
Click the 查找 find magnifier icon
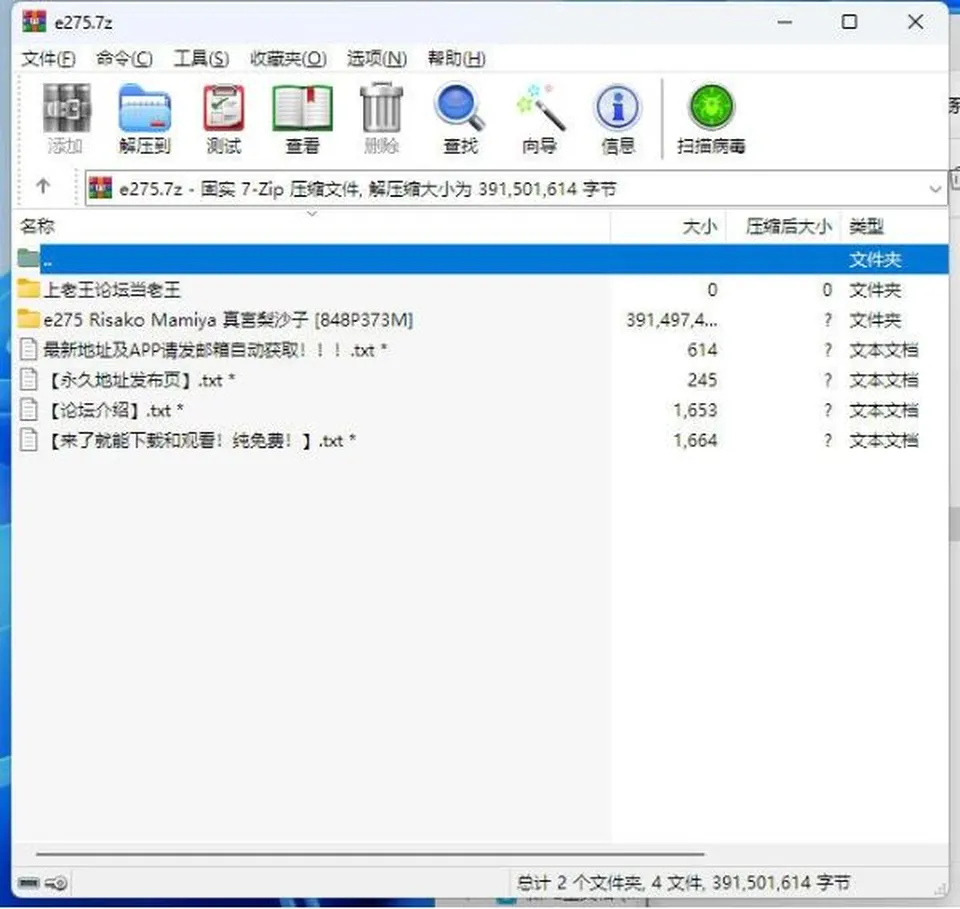click(x=460, y=119)
